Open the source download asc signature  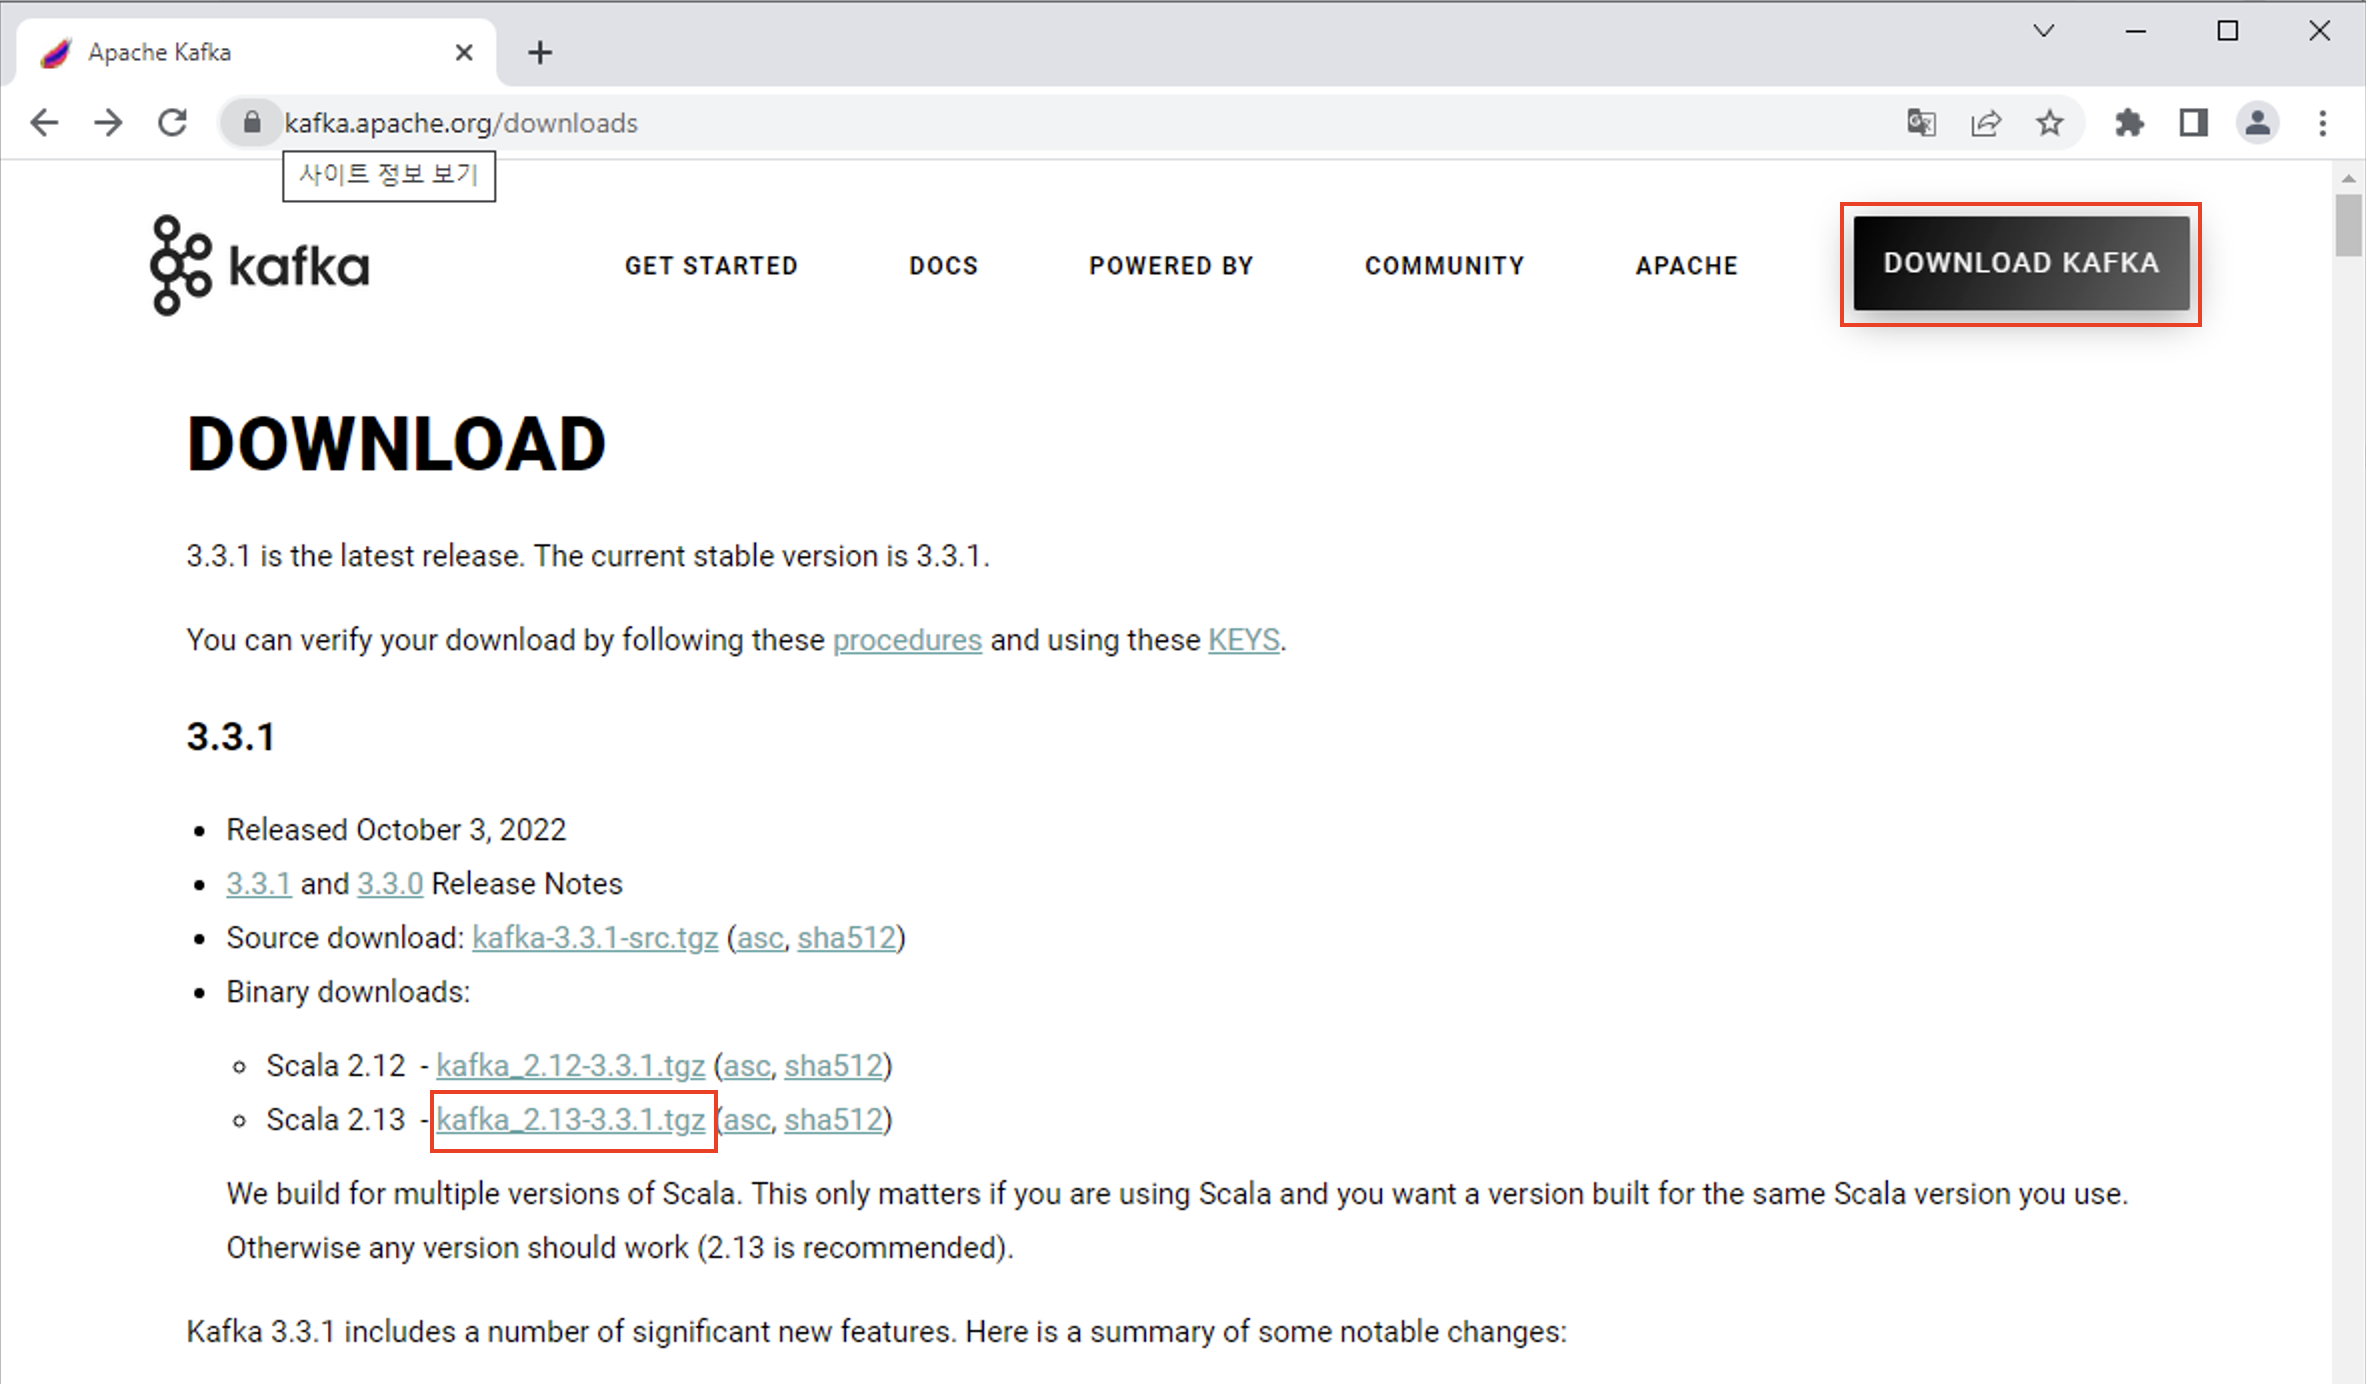760,938
